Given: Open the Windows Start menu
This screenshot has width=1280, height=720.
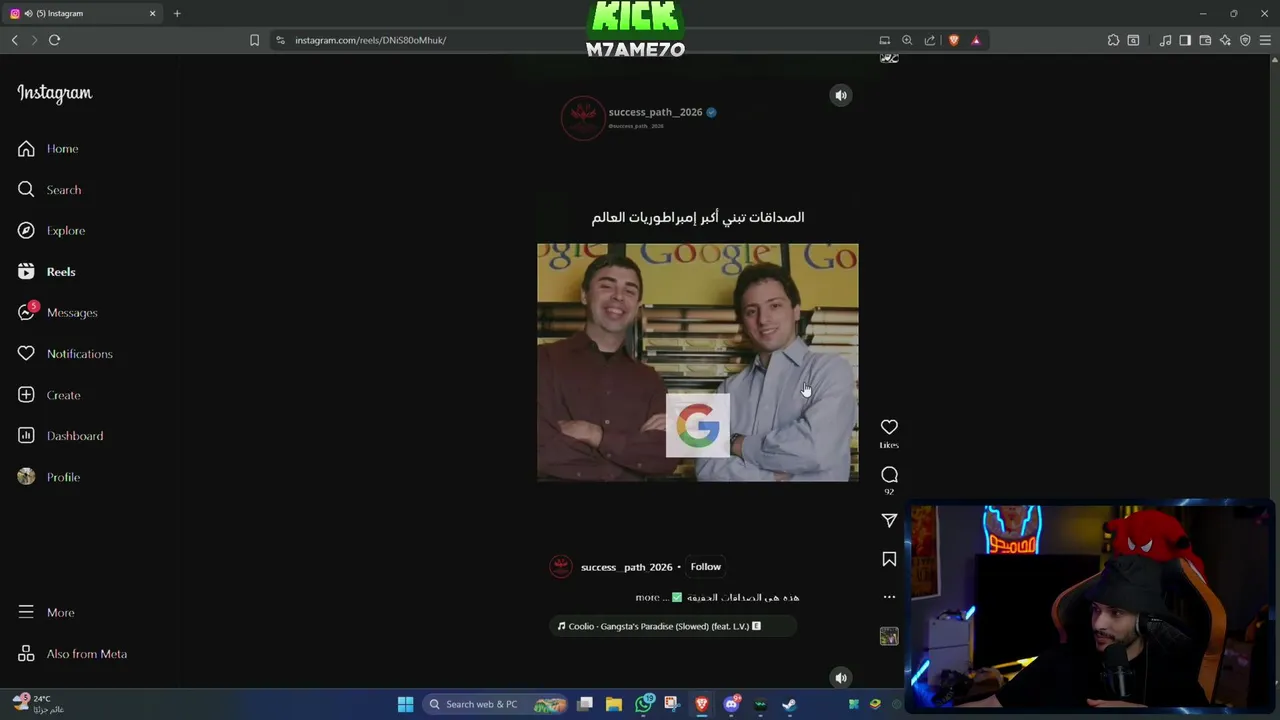Looking at the screenshot, I should 405,704.
